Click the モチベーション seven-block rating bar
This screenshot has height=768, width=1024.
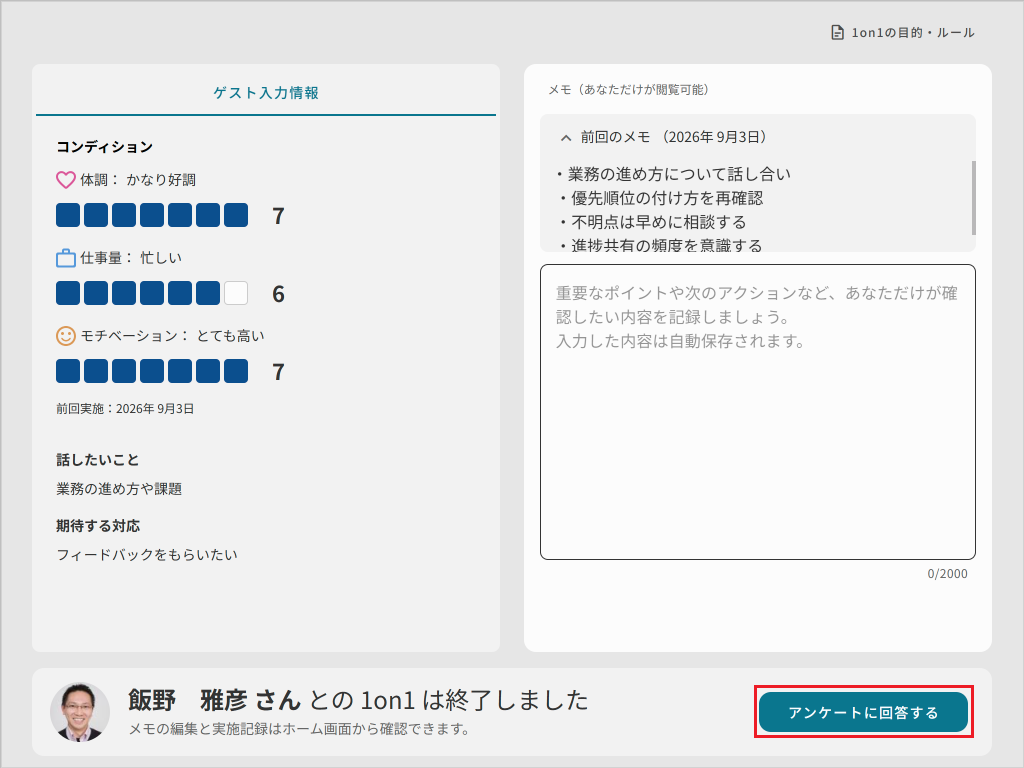152,371
